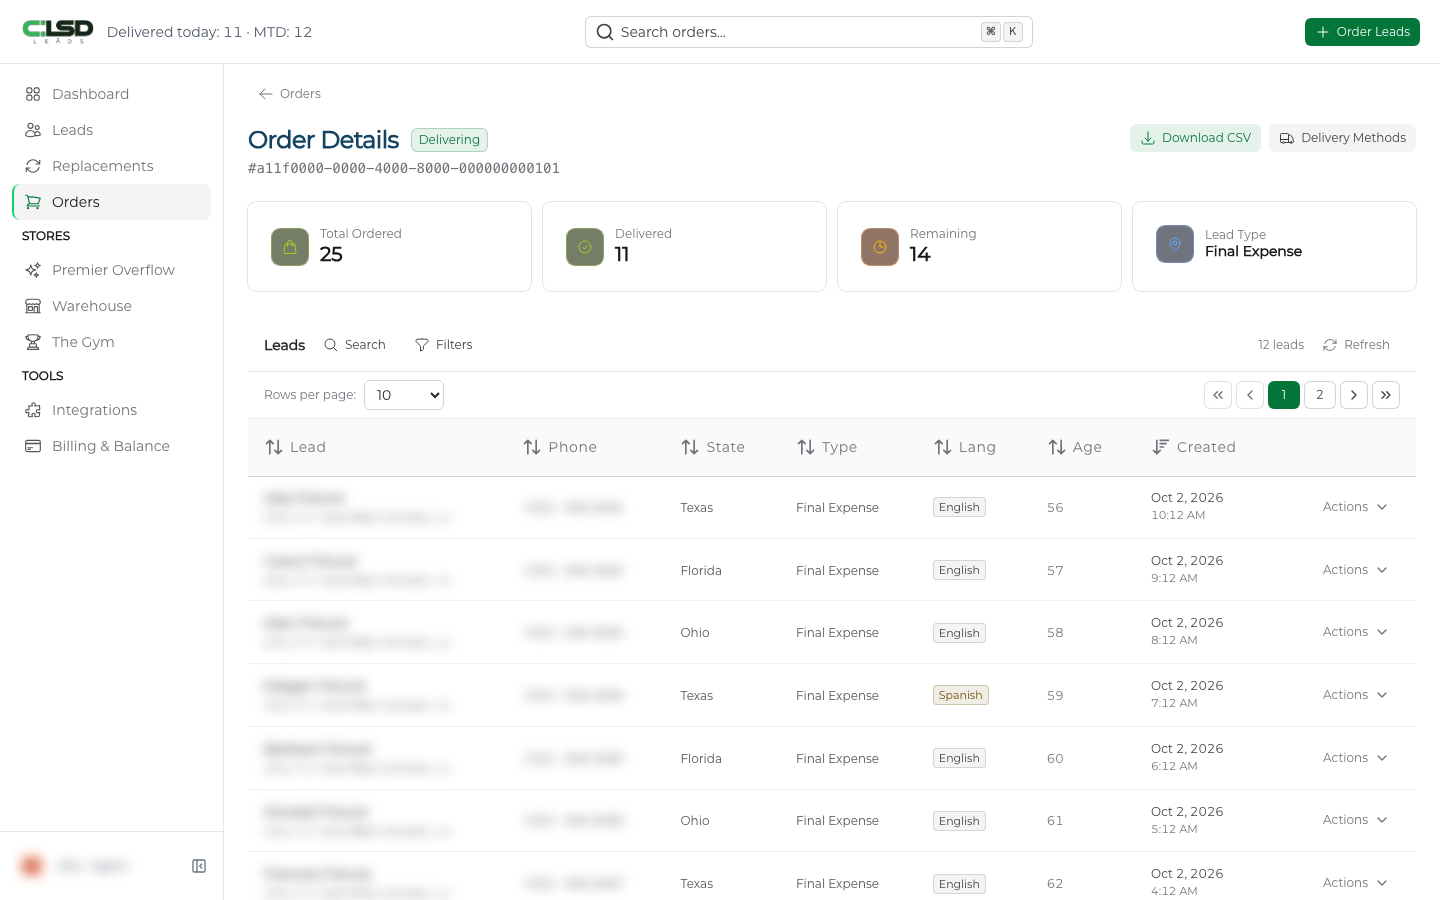Sort leads by State column
Image resolution: width=1440 pixels, height=900 pixels.
click(x=713, y=447)
